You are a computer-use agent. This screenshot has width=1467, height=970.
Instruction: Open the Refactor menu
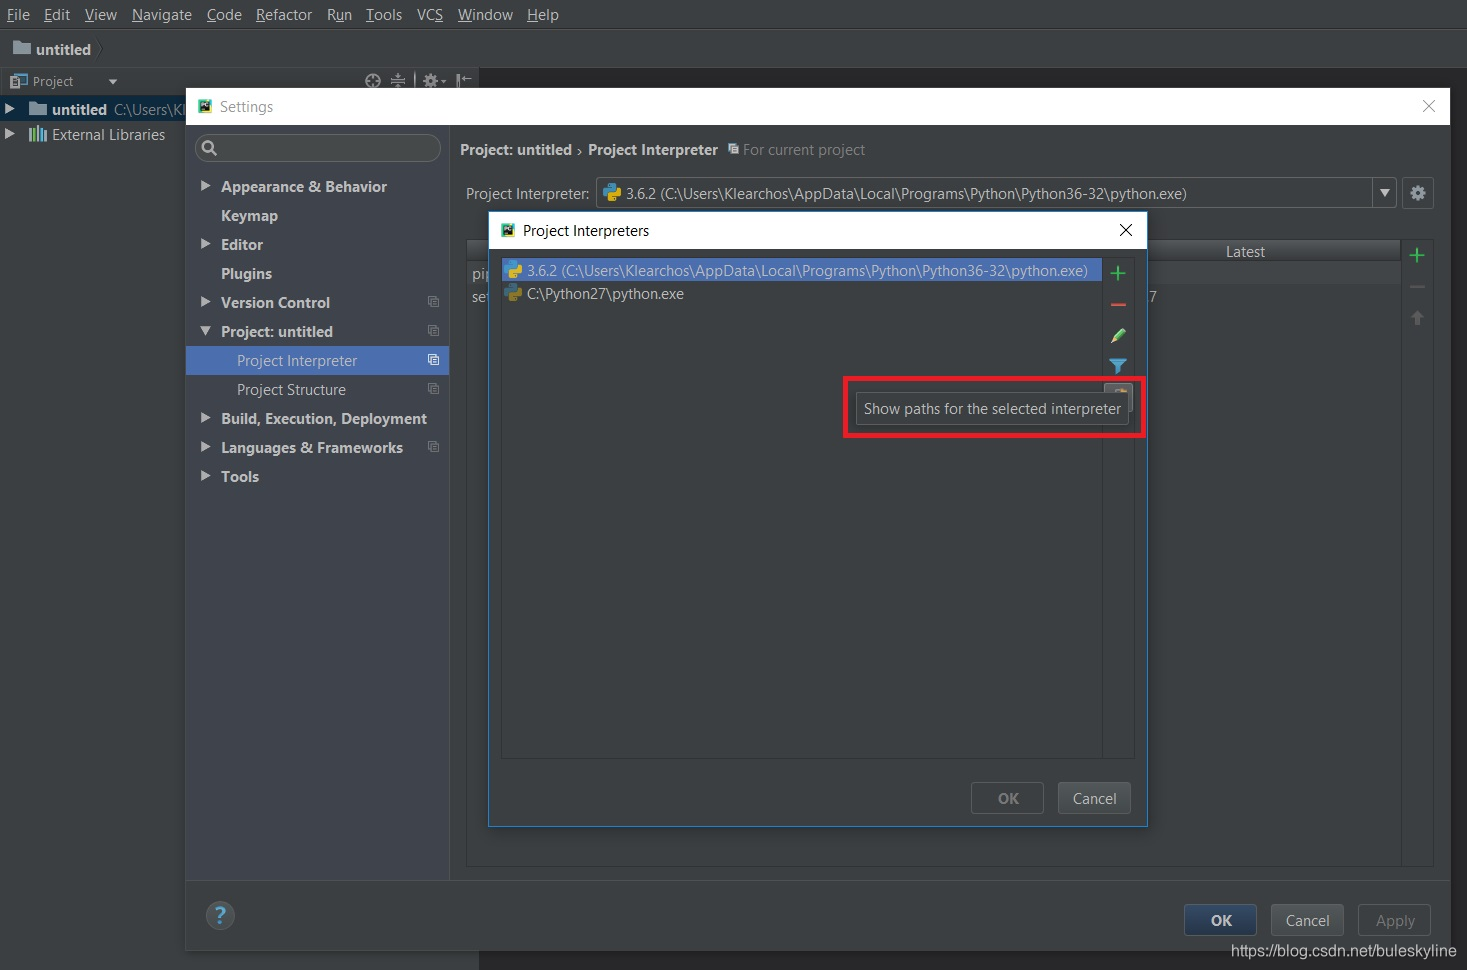(283, 15)
